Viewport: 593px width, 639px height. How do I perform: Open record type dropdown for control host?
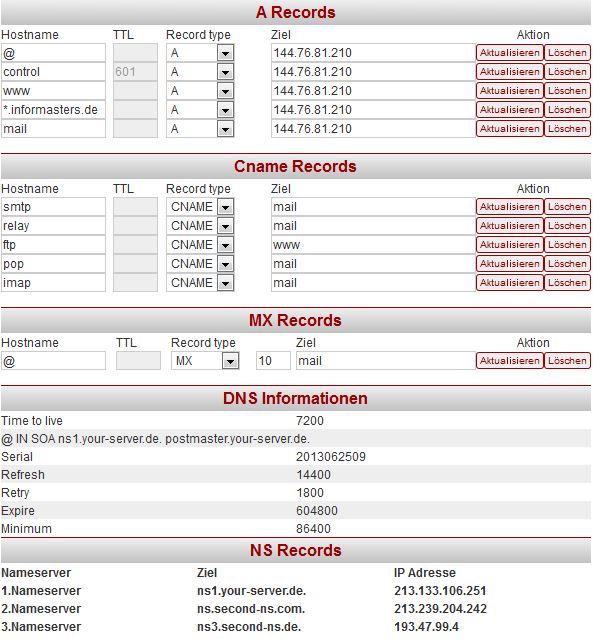[200, 72]
